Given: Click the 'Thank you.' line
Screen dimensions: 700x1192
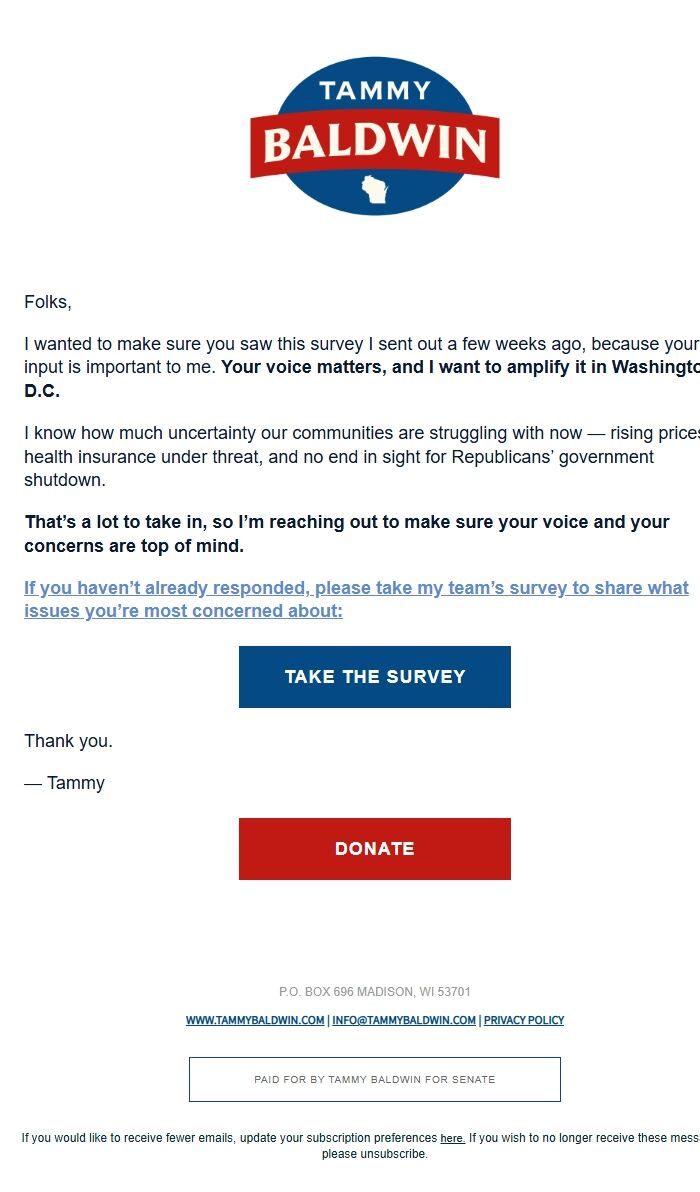Looking at the screenshot, I should [x=69, y=742].
